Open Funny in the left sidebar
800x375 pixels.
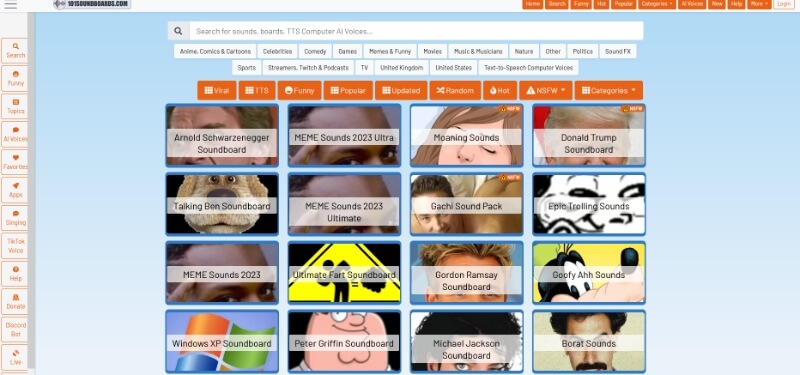[x=15, y=79]
